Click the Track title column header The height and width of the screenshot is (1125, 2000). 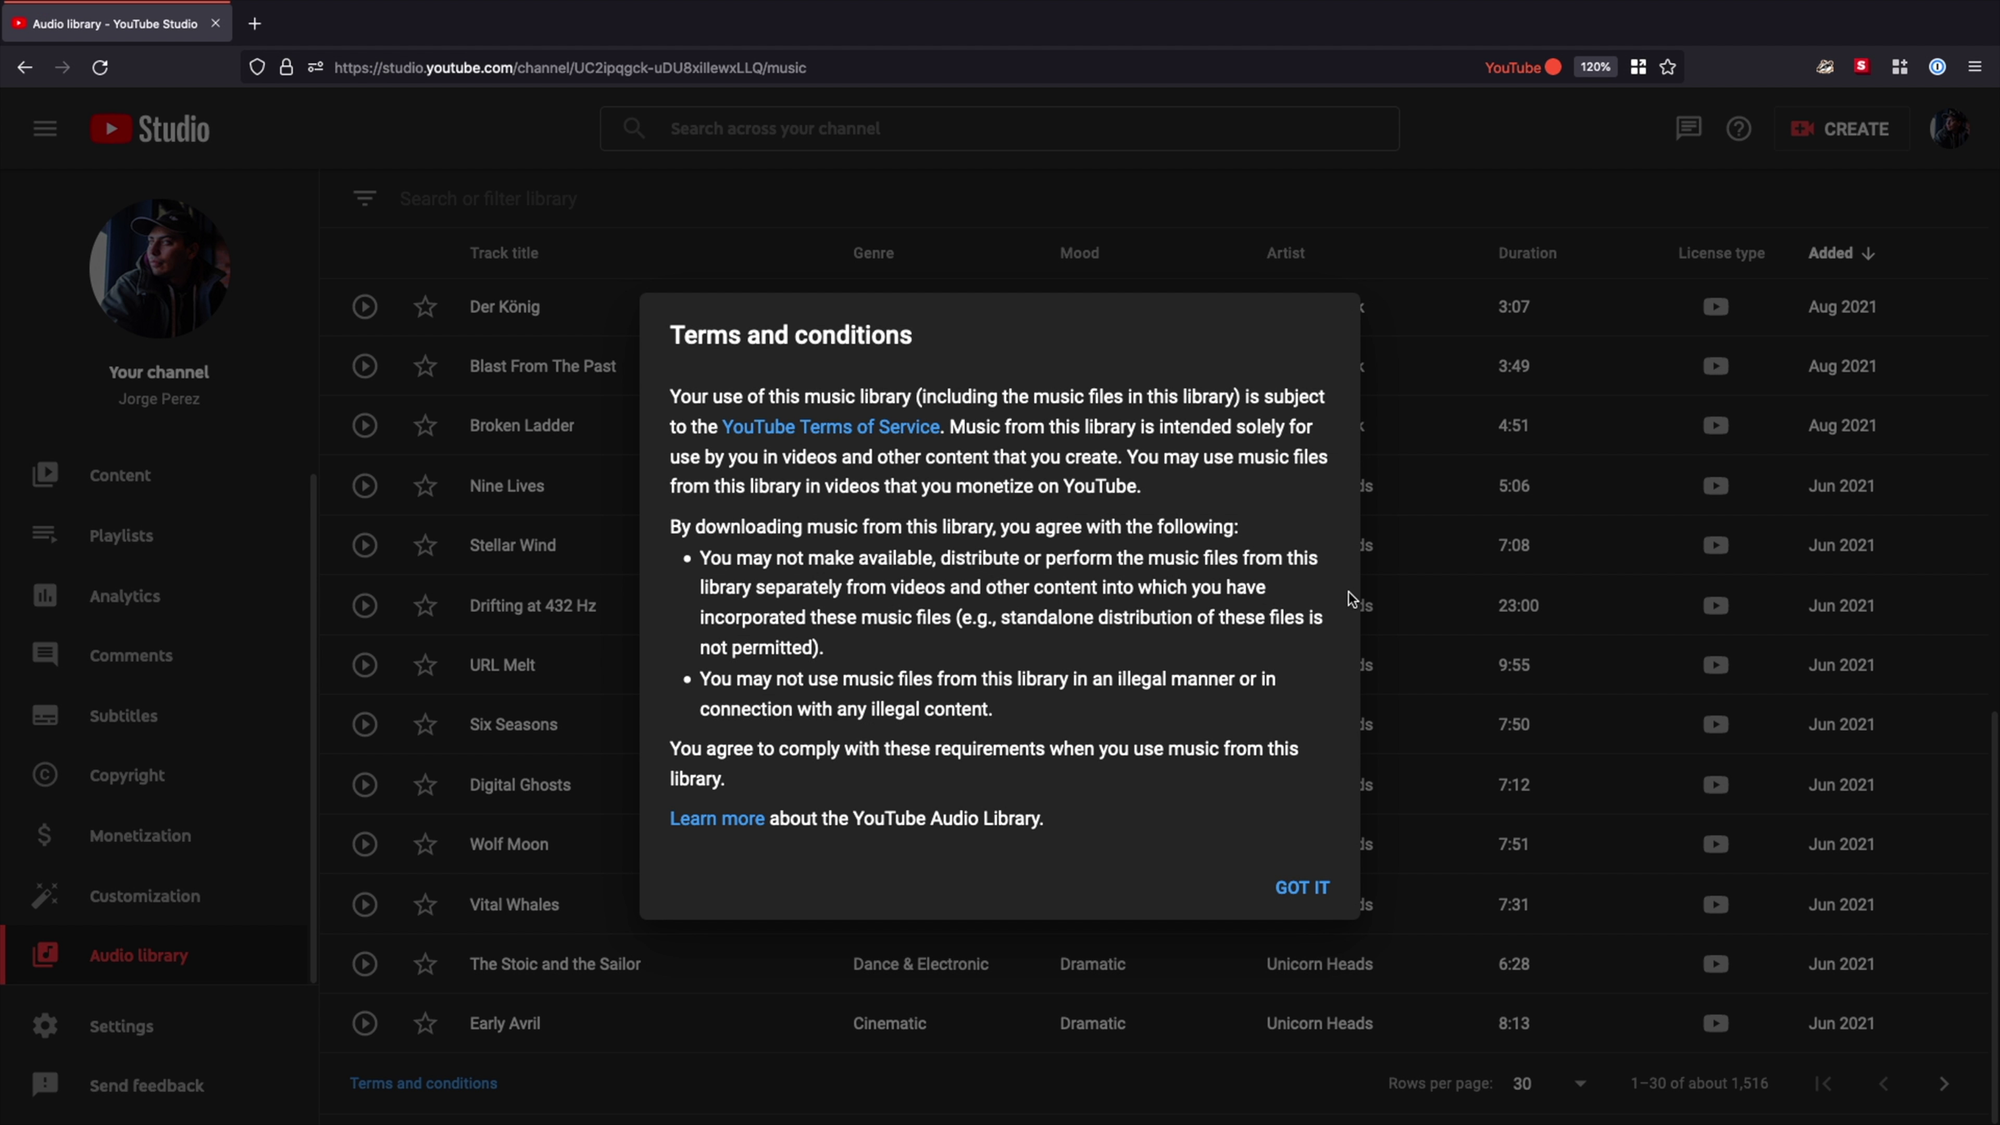504,253
